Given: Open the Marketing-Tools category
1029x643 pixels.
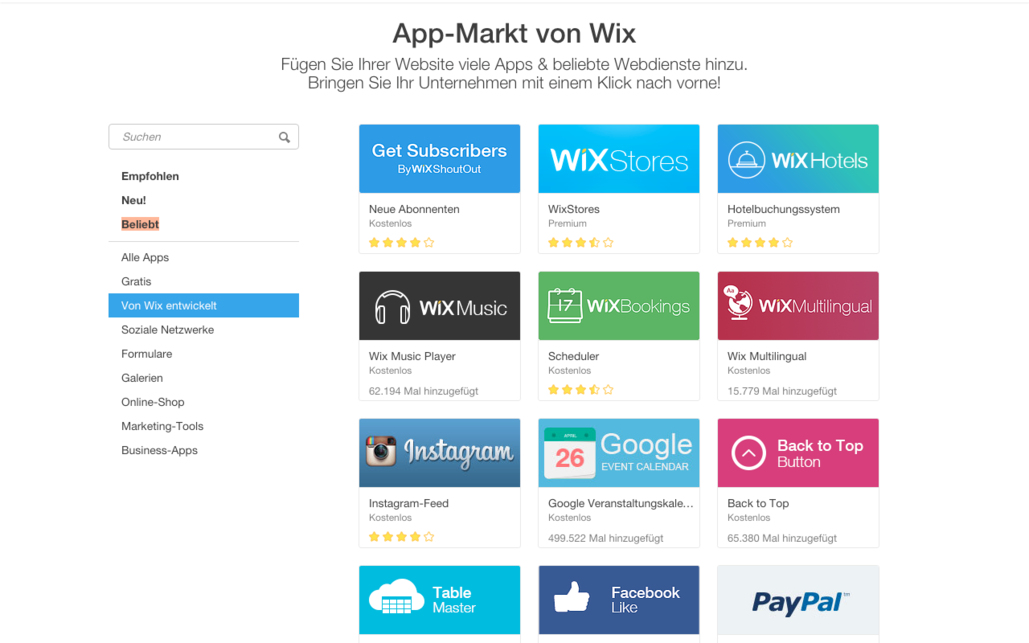Looking at the screenshot, I should (x=162, y=426).
